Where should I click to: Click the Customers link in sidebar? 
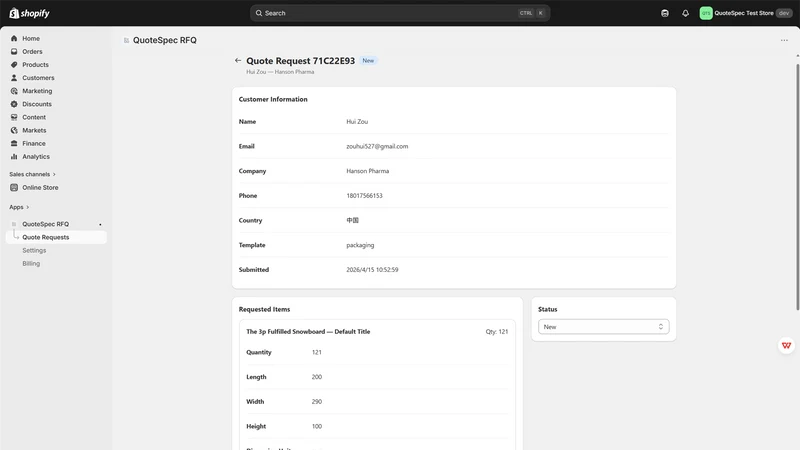point(38,78)
